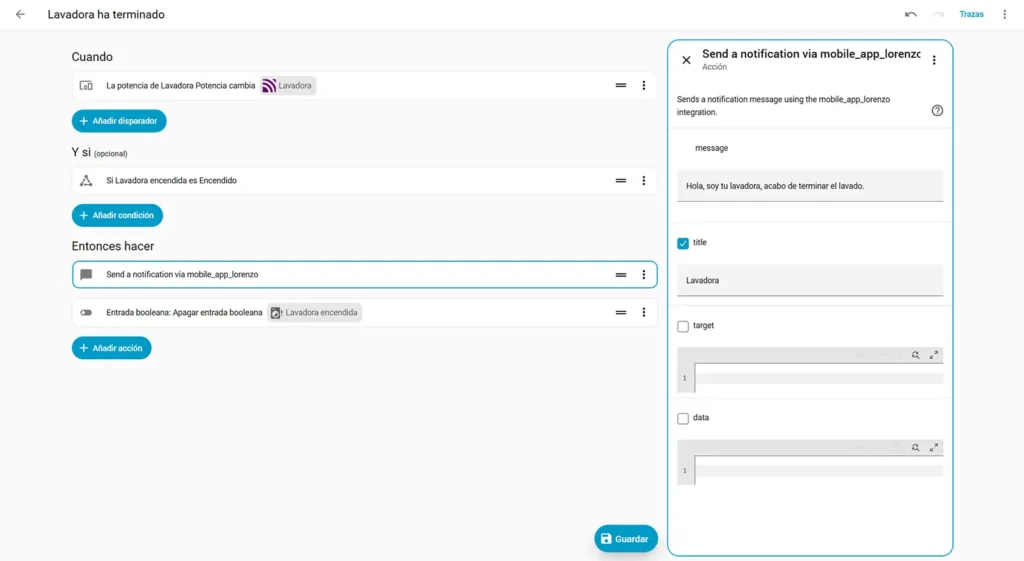Click line 1 of the data editor
Screen dimensions: 1024x561
point(819,471)
